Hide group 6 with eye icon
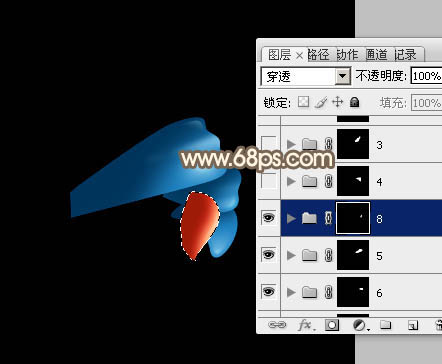The image size is (442, 364). point(269,292)
